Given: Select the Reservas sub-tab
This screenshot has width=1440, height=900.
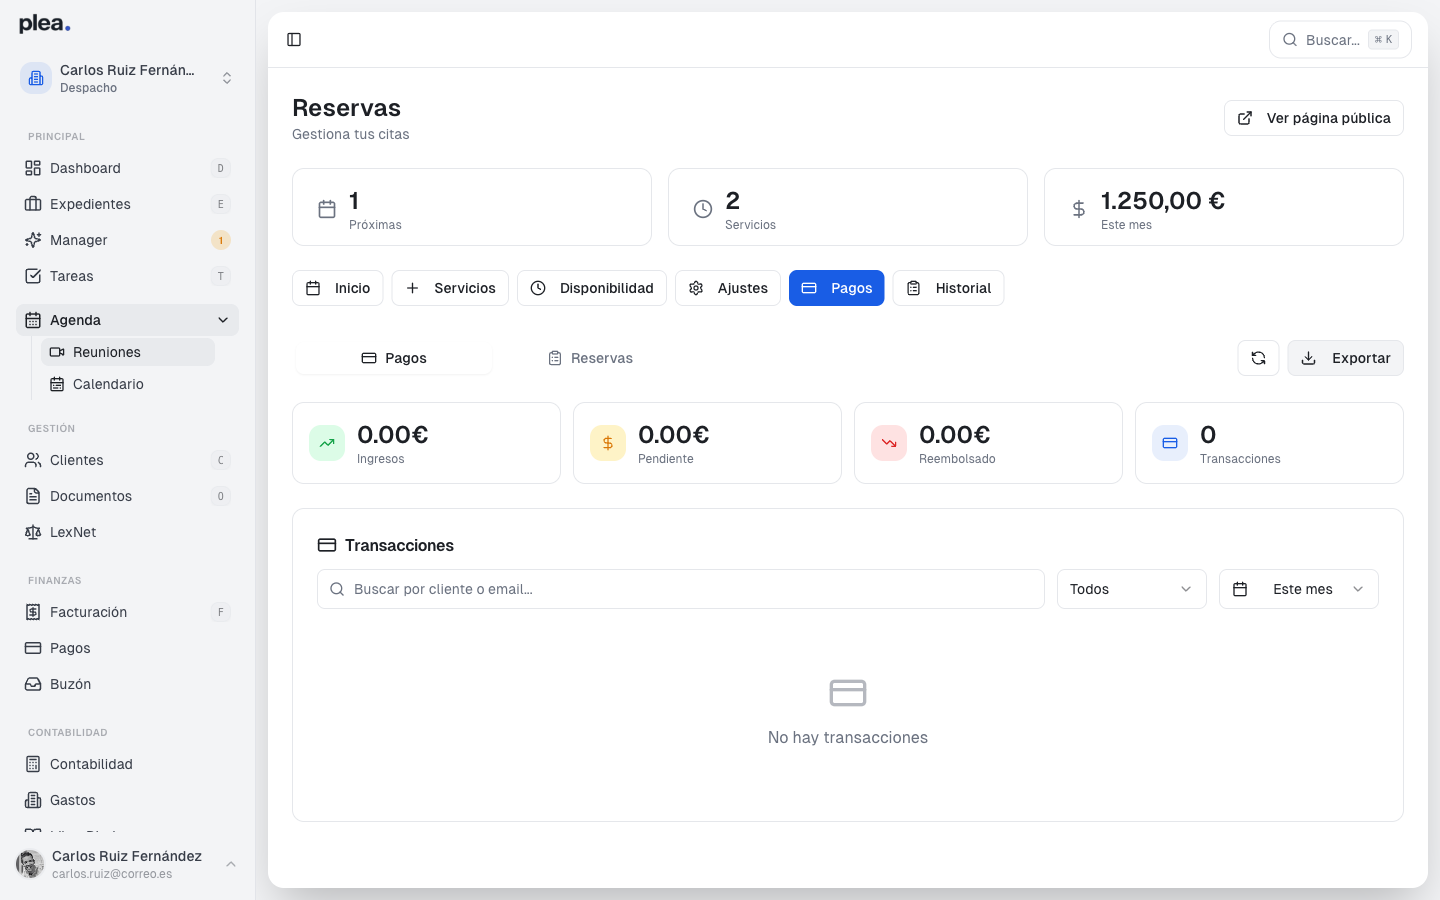Looking at the screenshot, I should tap(590, 358).
